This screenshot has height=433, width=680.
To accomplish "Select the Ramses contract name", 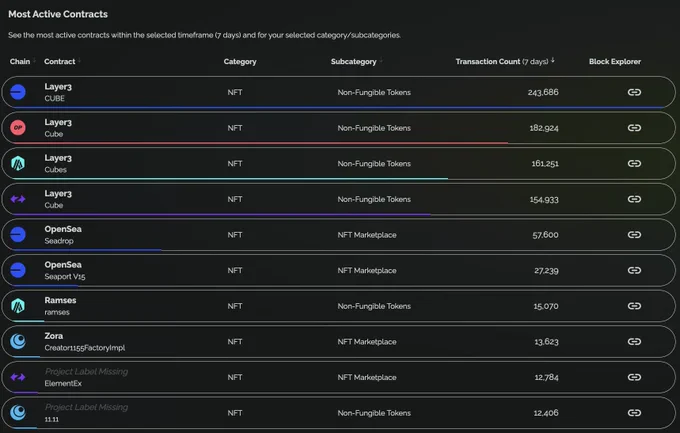I will coord(60,306).
